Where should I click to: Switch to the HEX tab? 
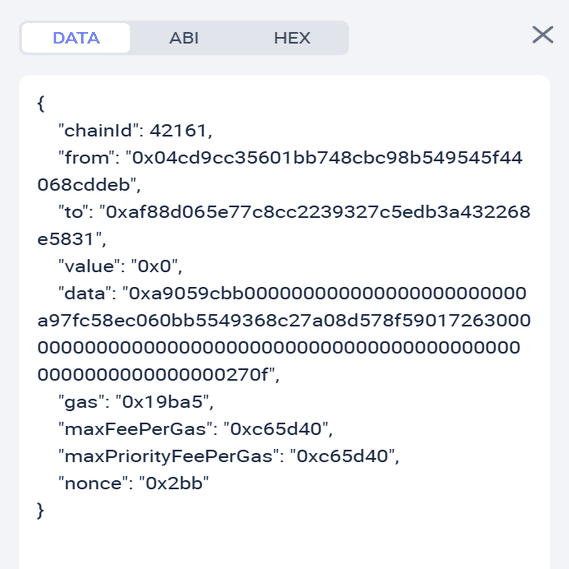[292, 38]
